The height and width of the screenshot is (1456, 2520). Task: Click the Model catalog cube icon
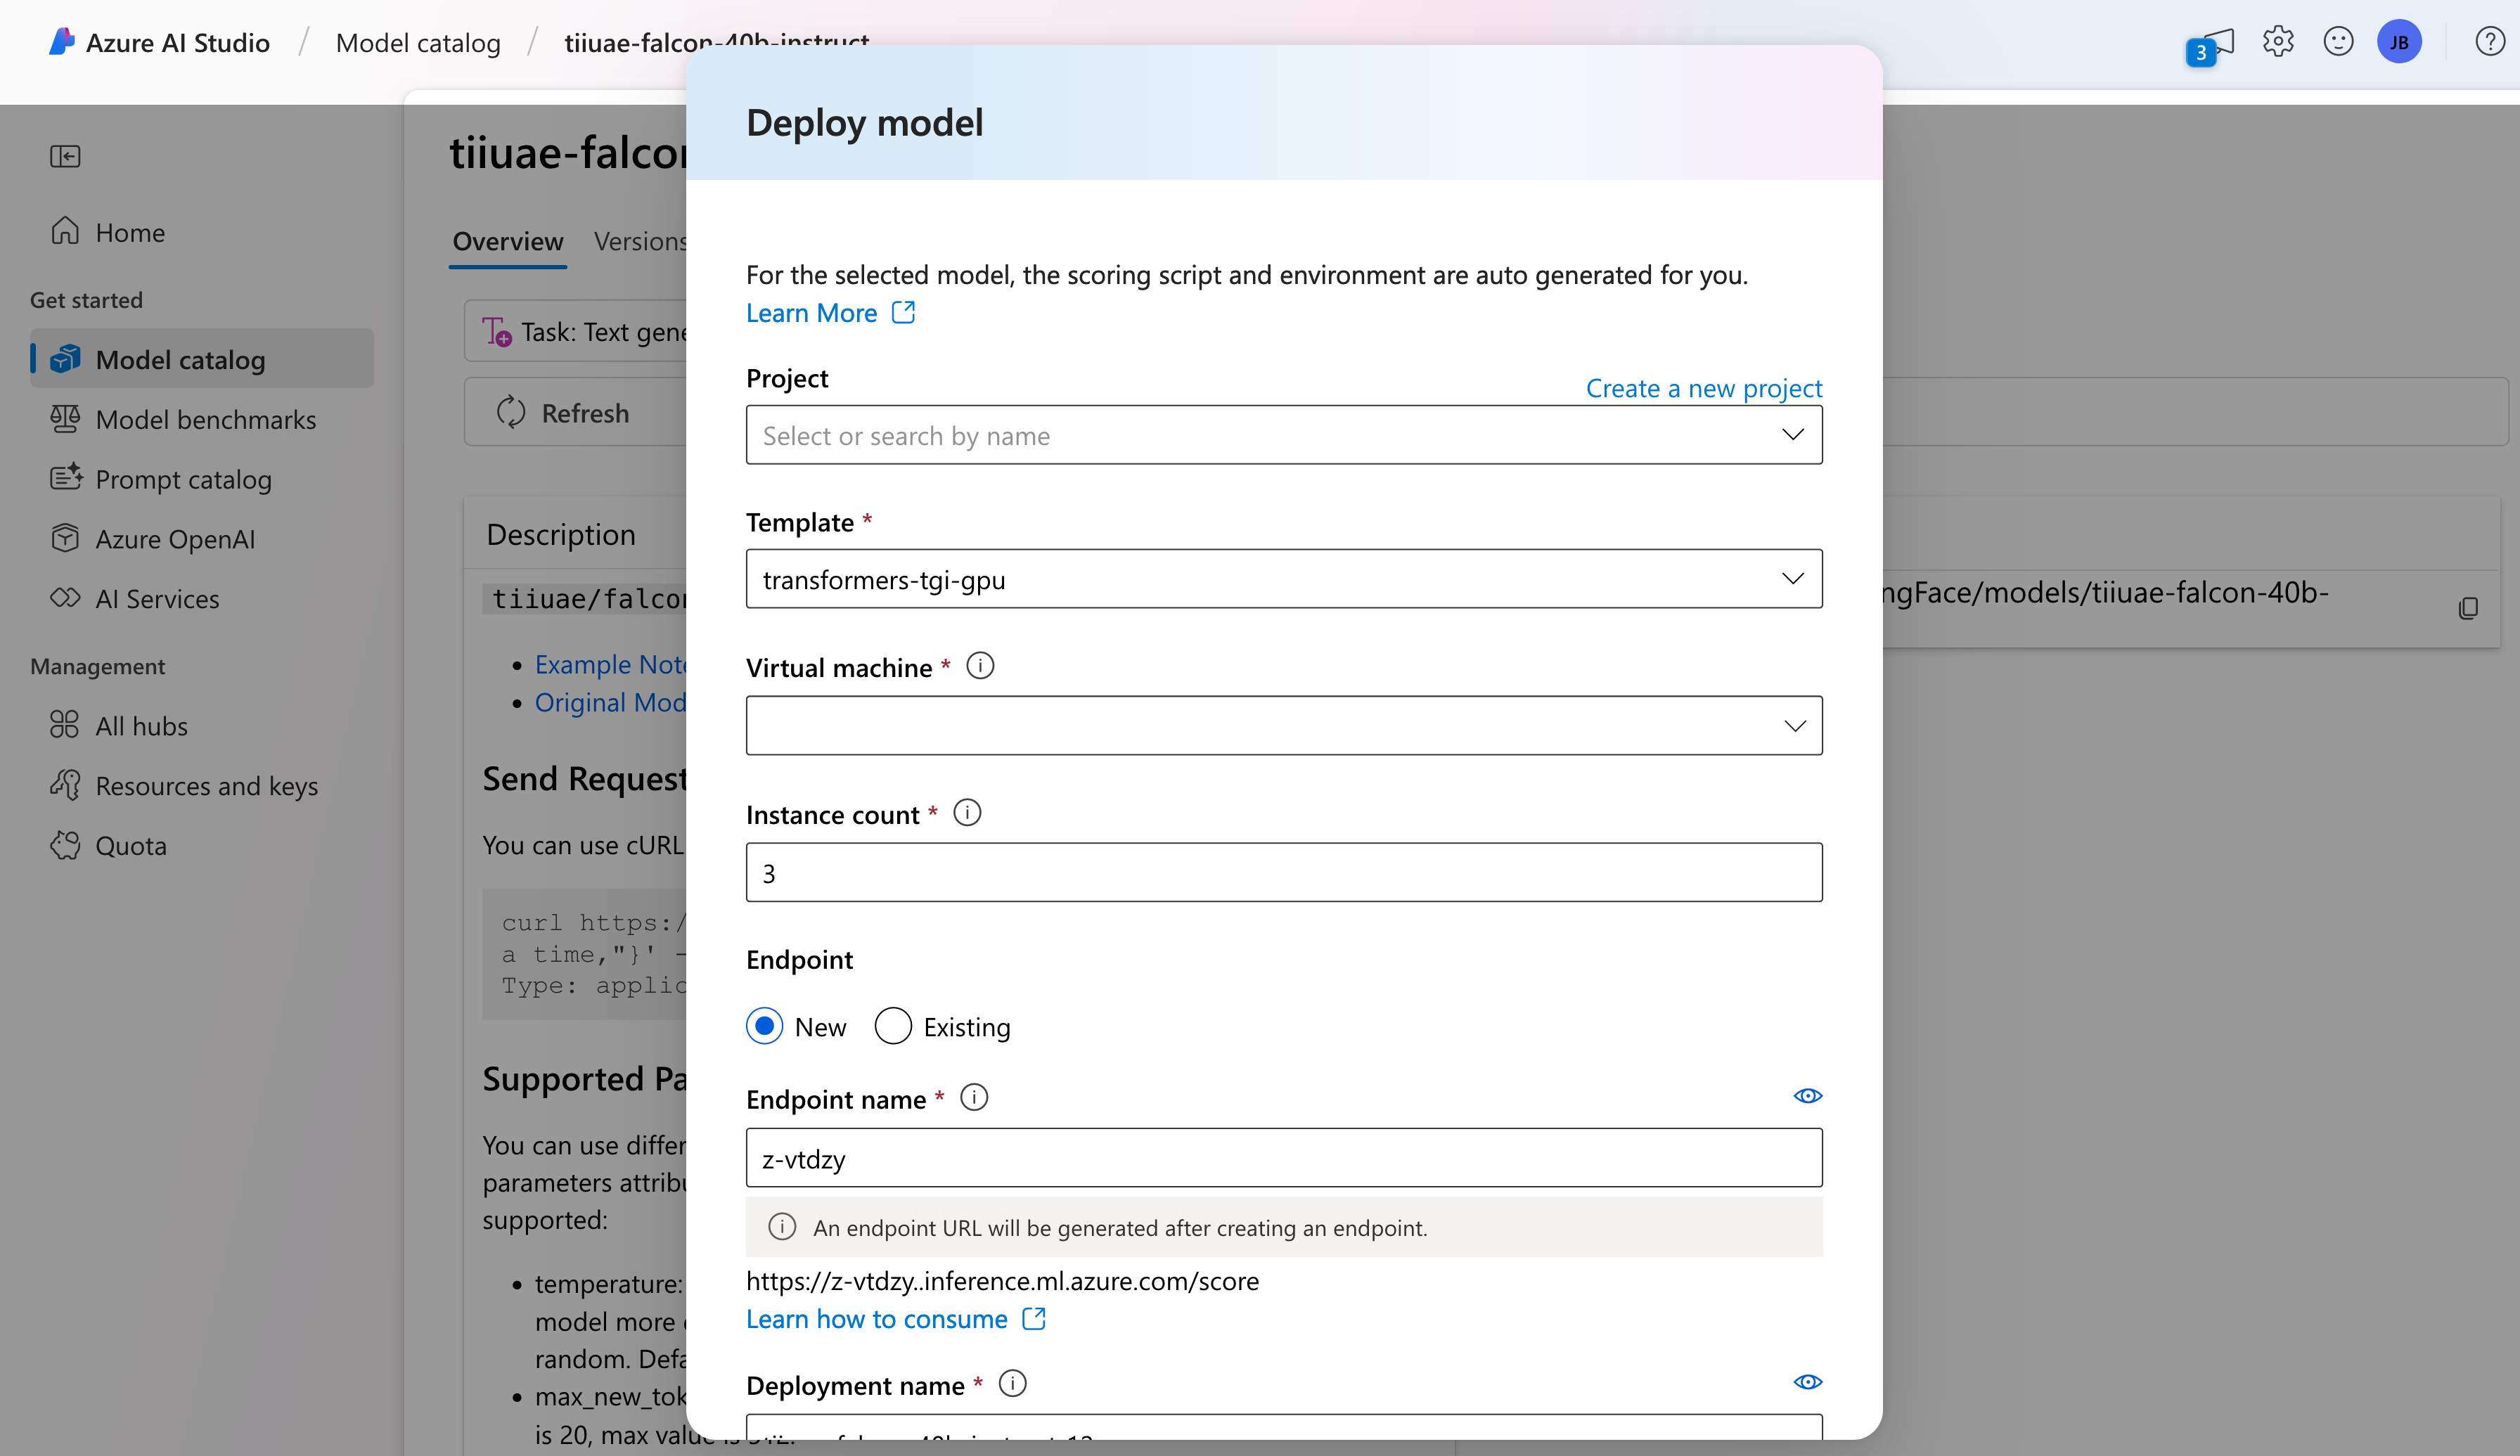coord(65,359)
